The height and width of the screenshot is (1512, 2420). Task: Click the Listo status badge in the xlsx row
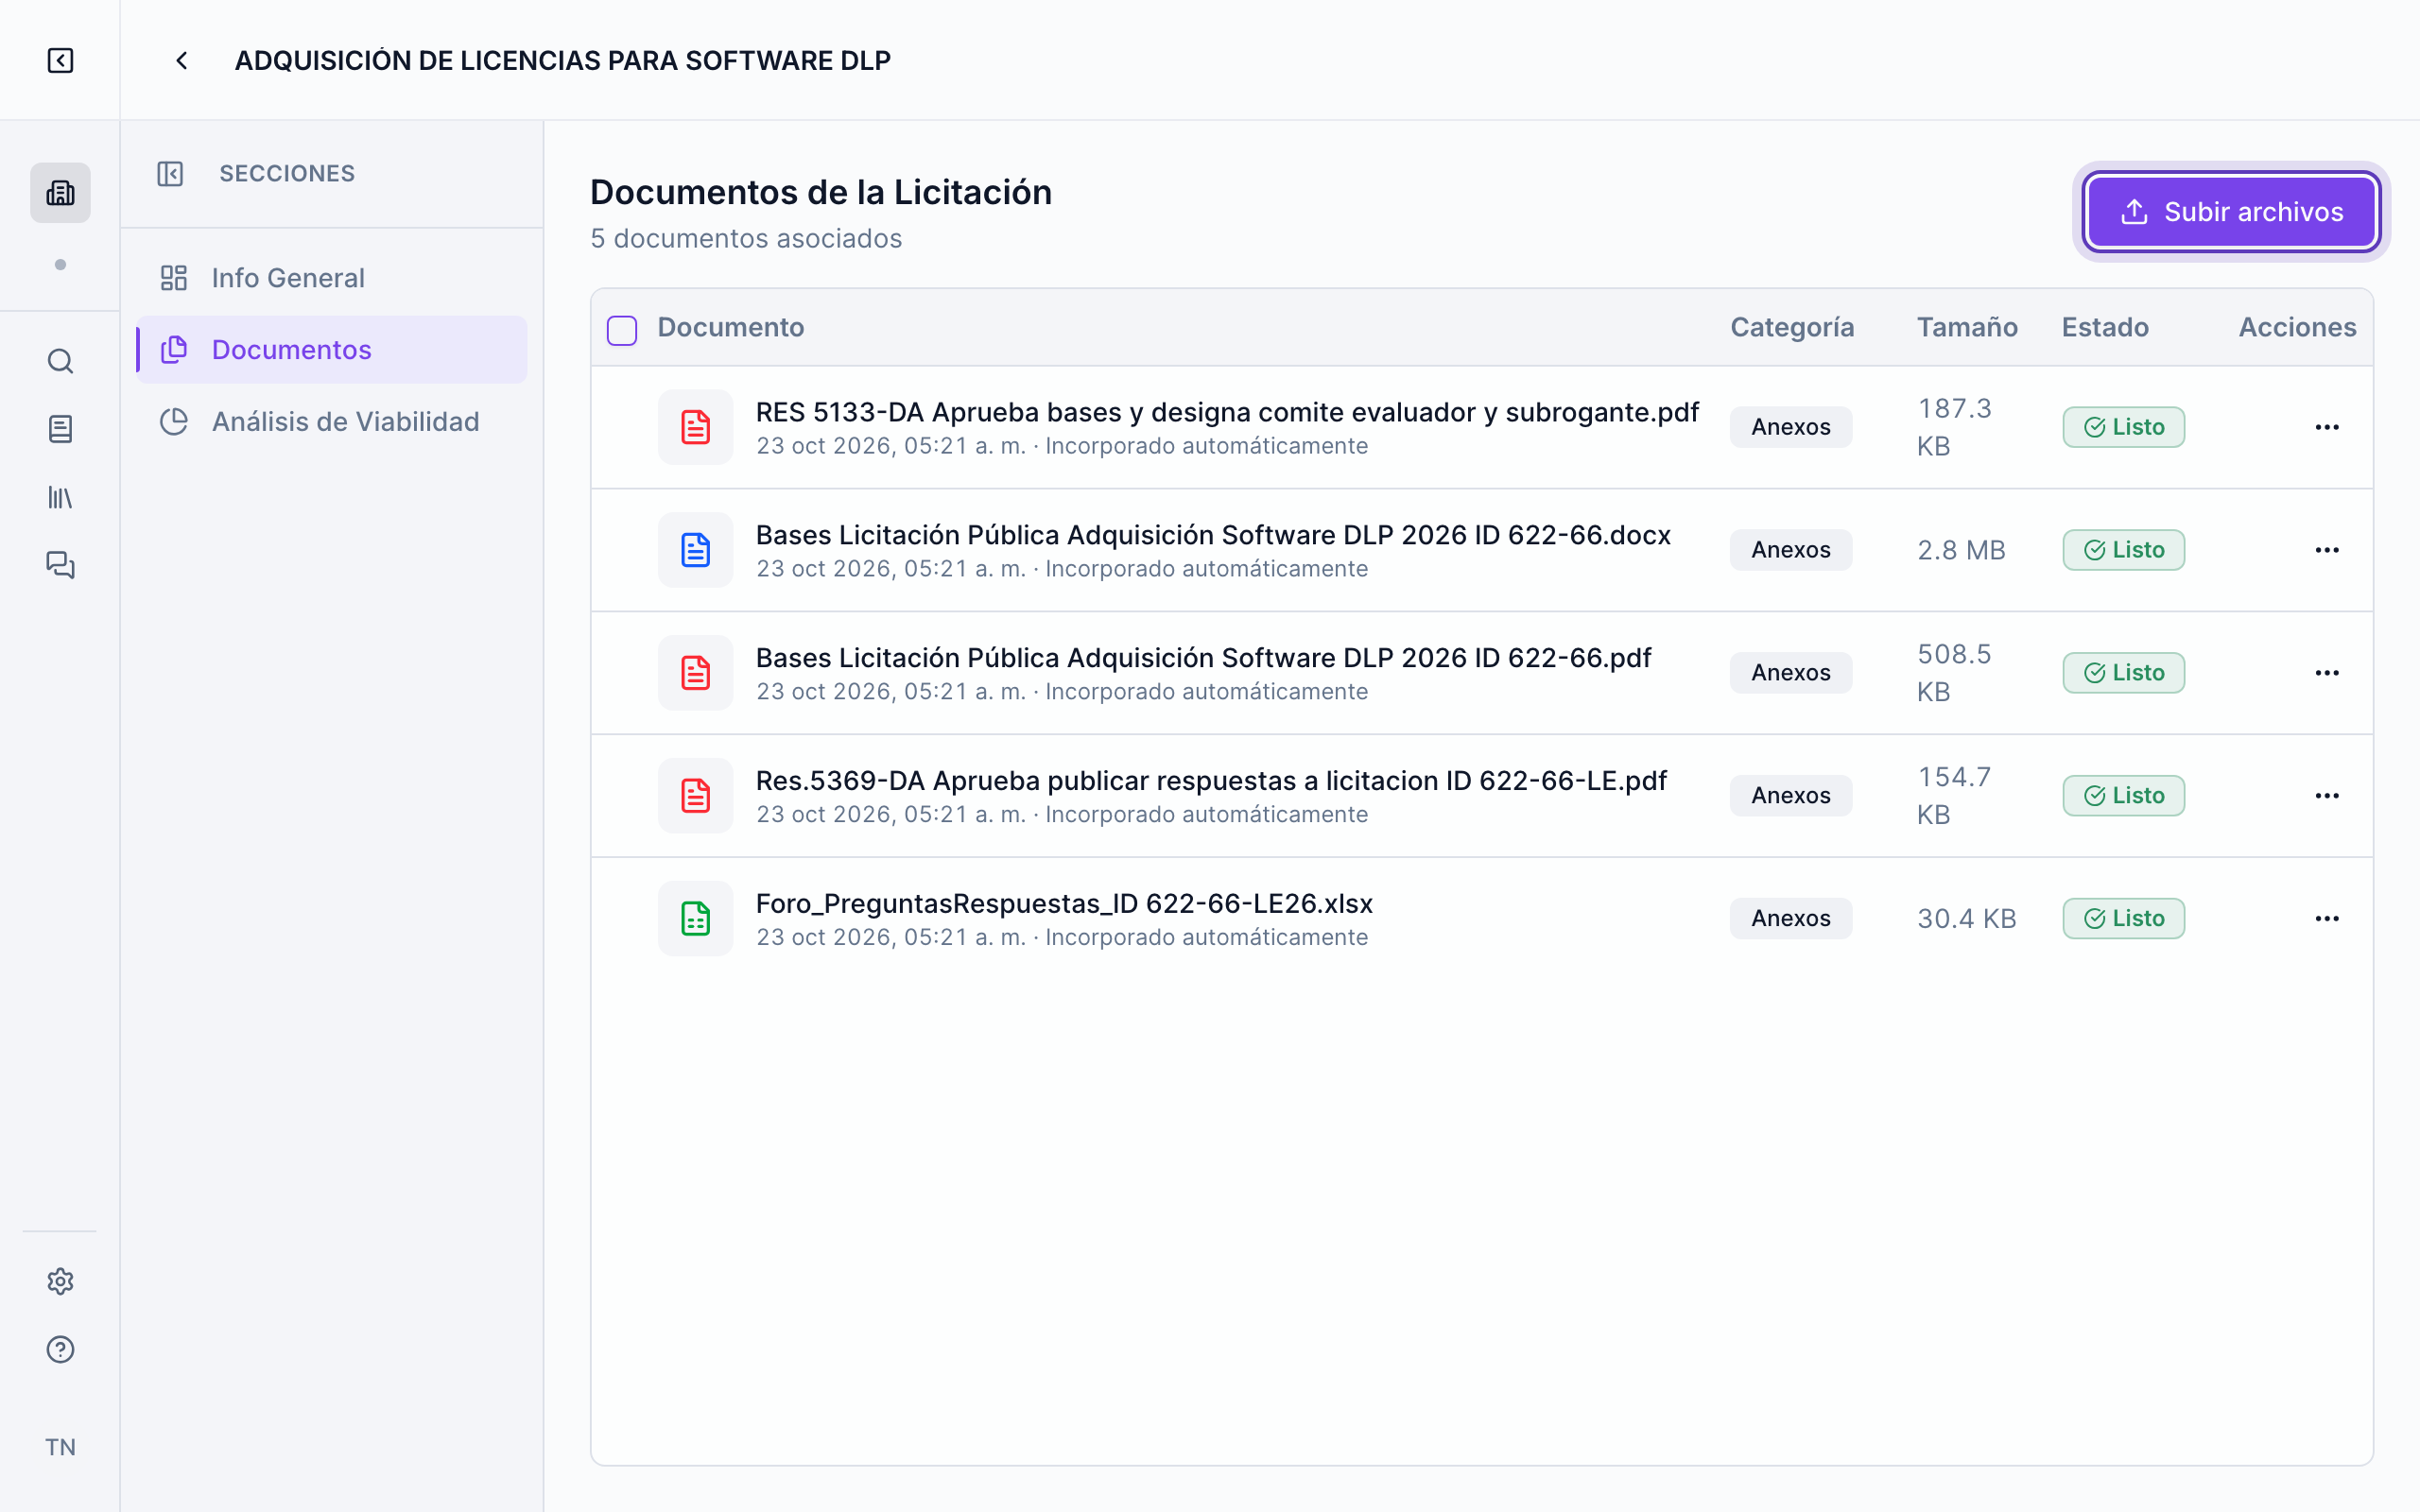click(2123, 918)
